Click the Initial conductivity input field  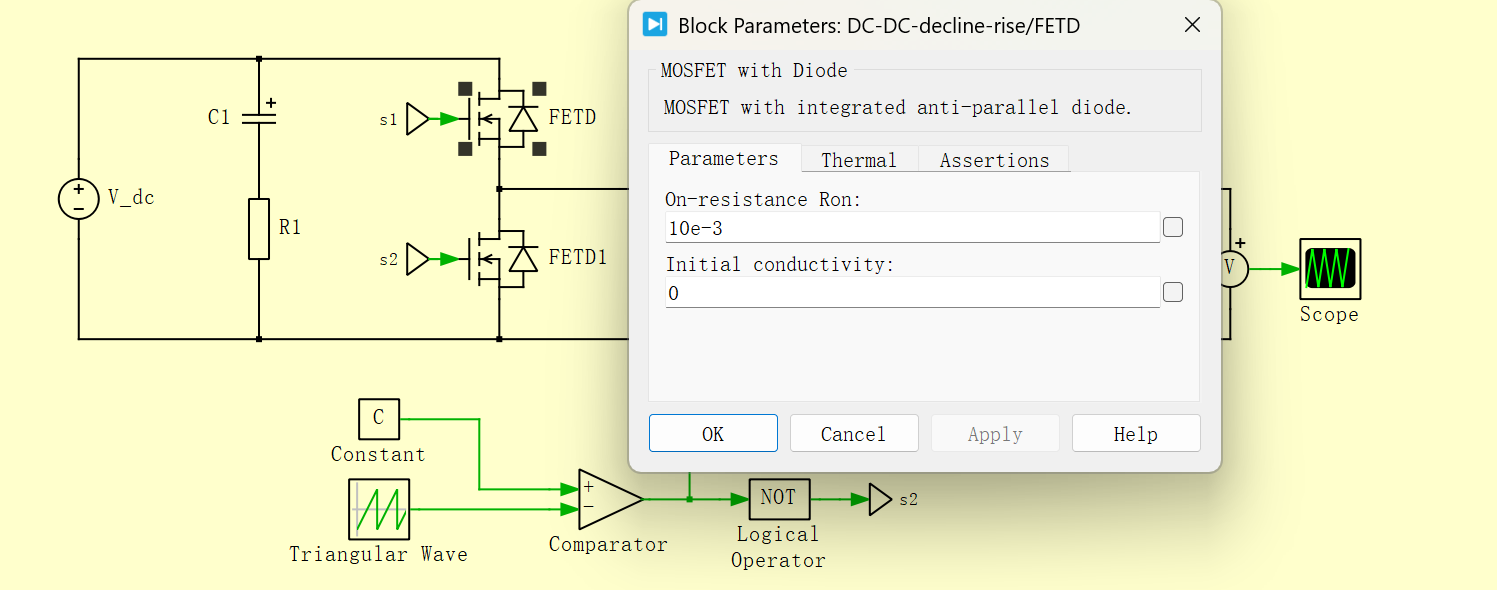pyautogui.click(x=912, y=293)
